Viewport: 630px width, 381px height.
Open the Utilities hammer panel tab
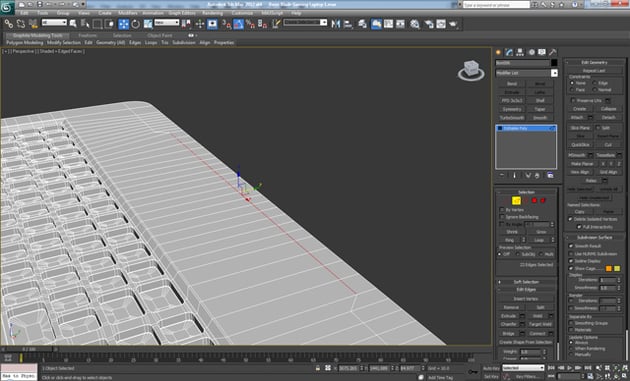coord(552,52)
